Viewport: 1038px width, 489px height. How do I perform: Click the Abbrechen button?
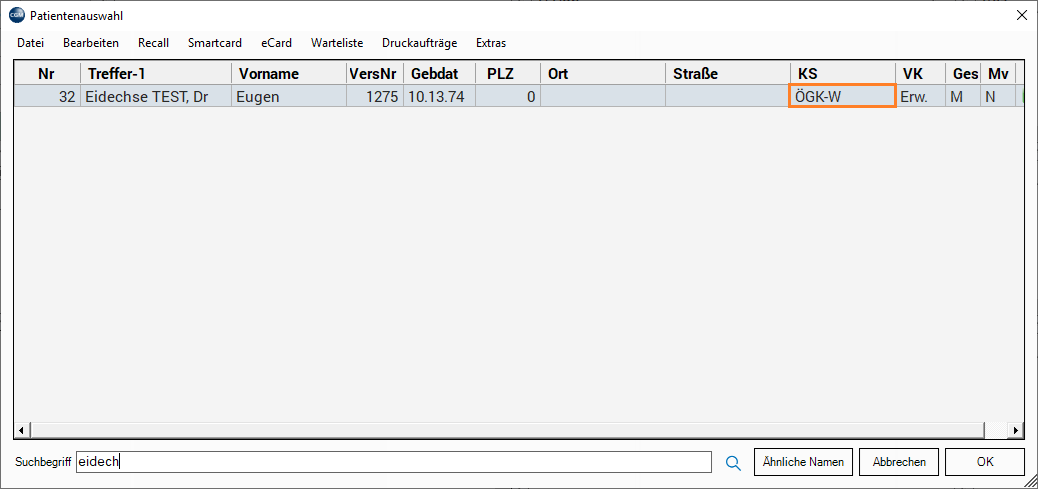click(899, 462)
